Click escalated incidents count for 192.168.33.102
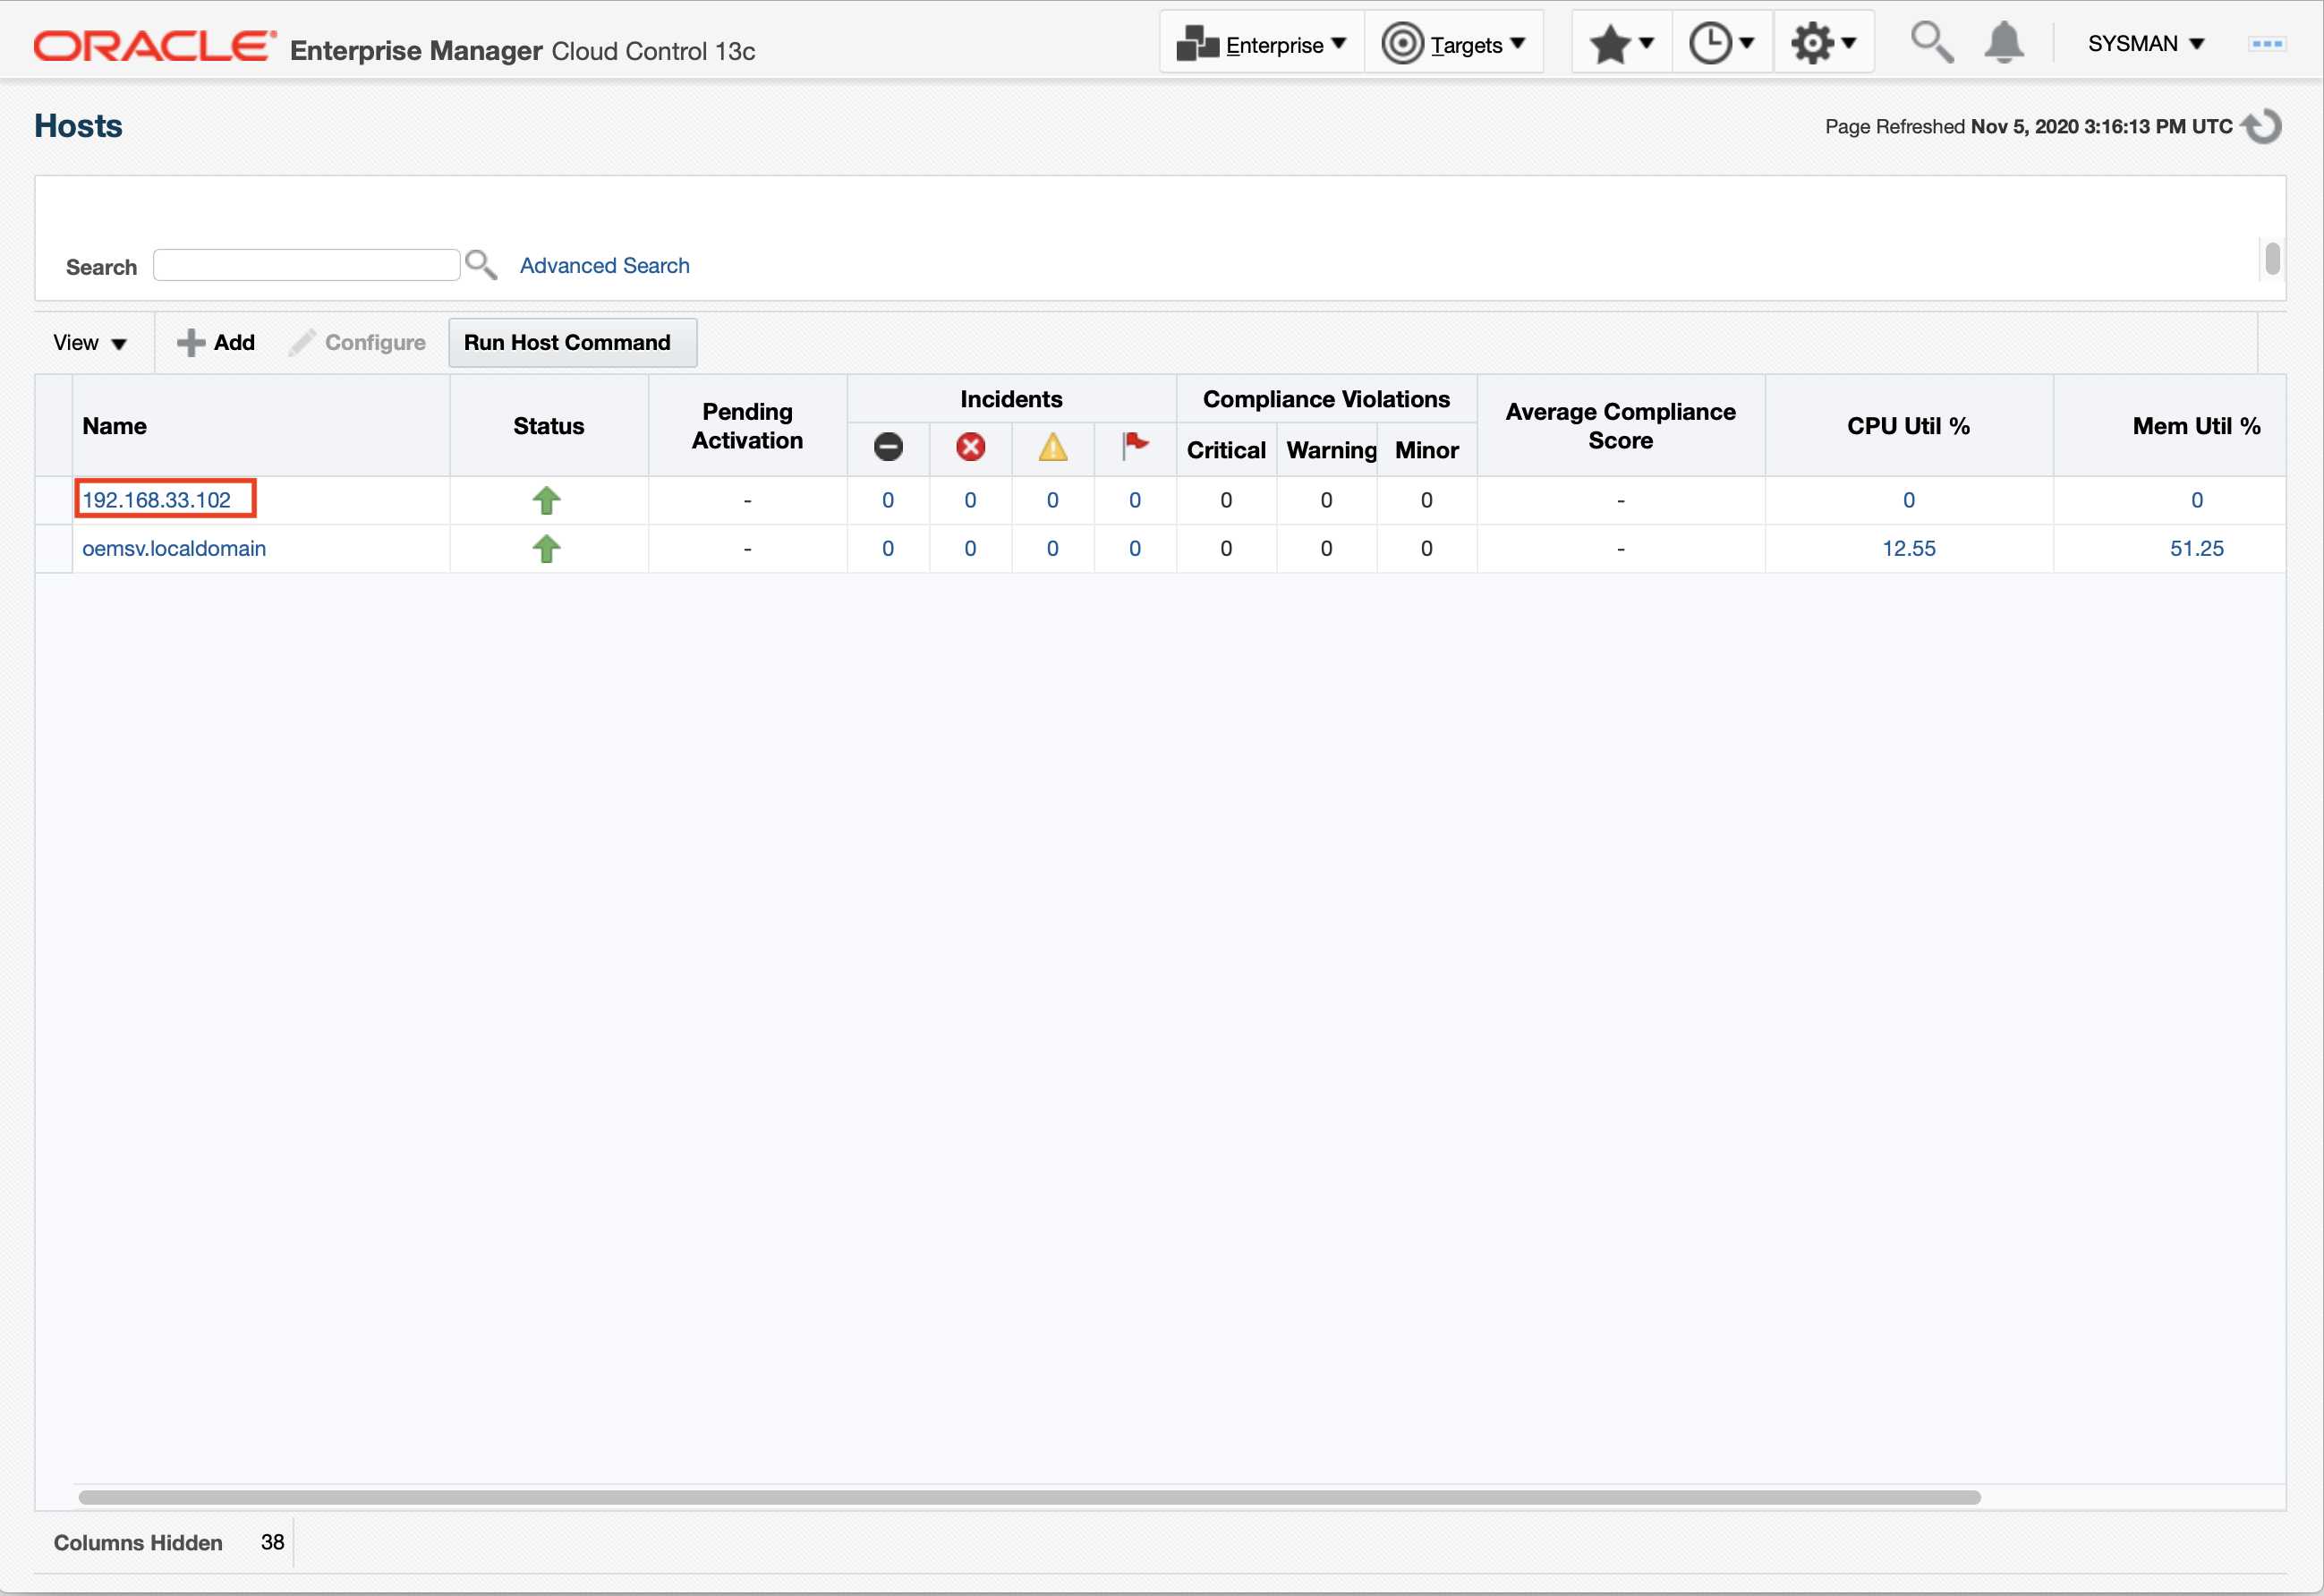This screenshot has height=1596, width=2324. pyautogui.click(x=1134, y=500)
